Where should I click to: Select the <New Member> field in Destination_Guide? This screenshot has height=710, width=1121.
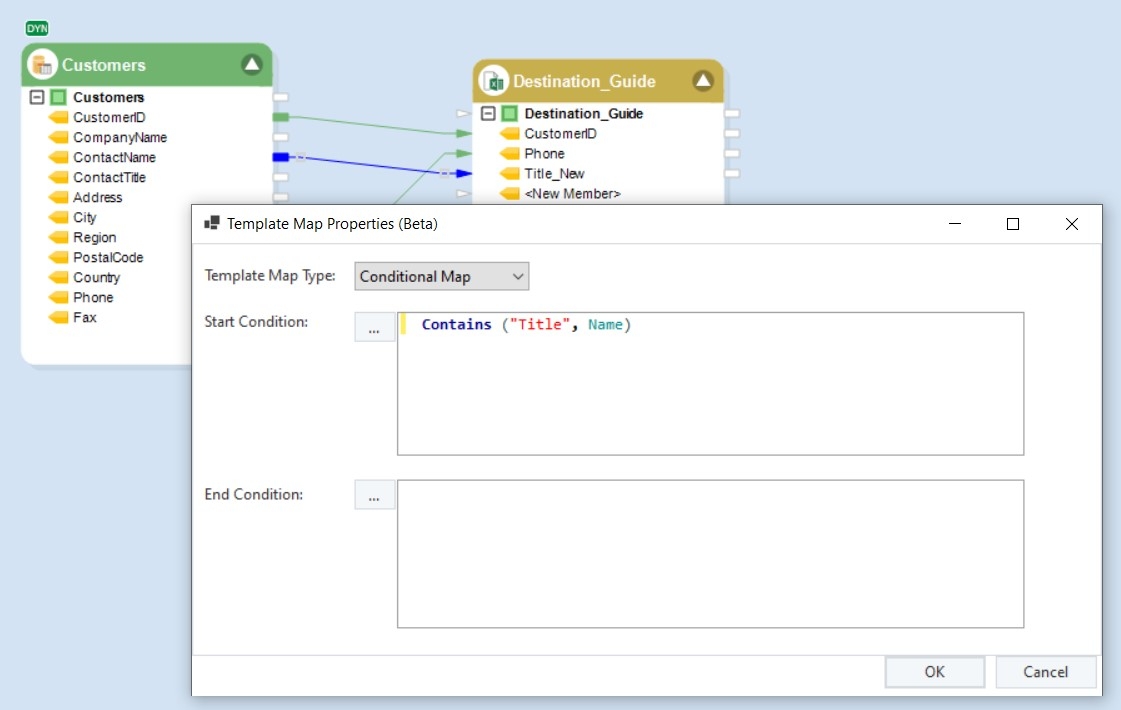point(572,193)
